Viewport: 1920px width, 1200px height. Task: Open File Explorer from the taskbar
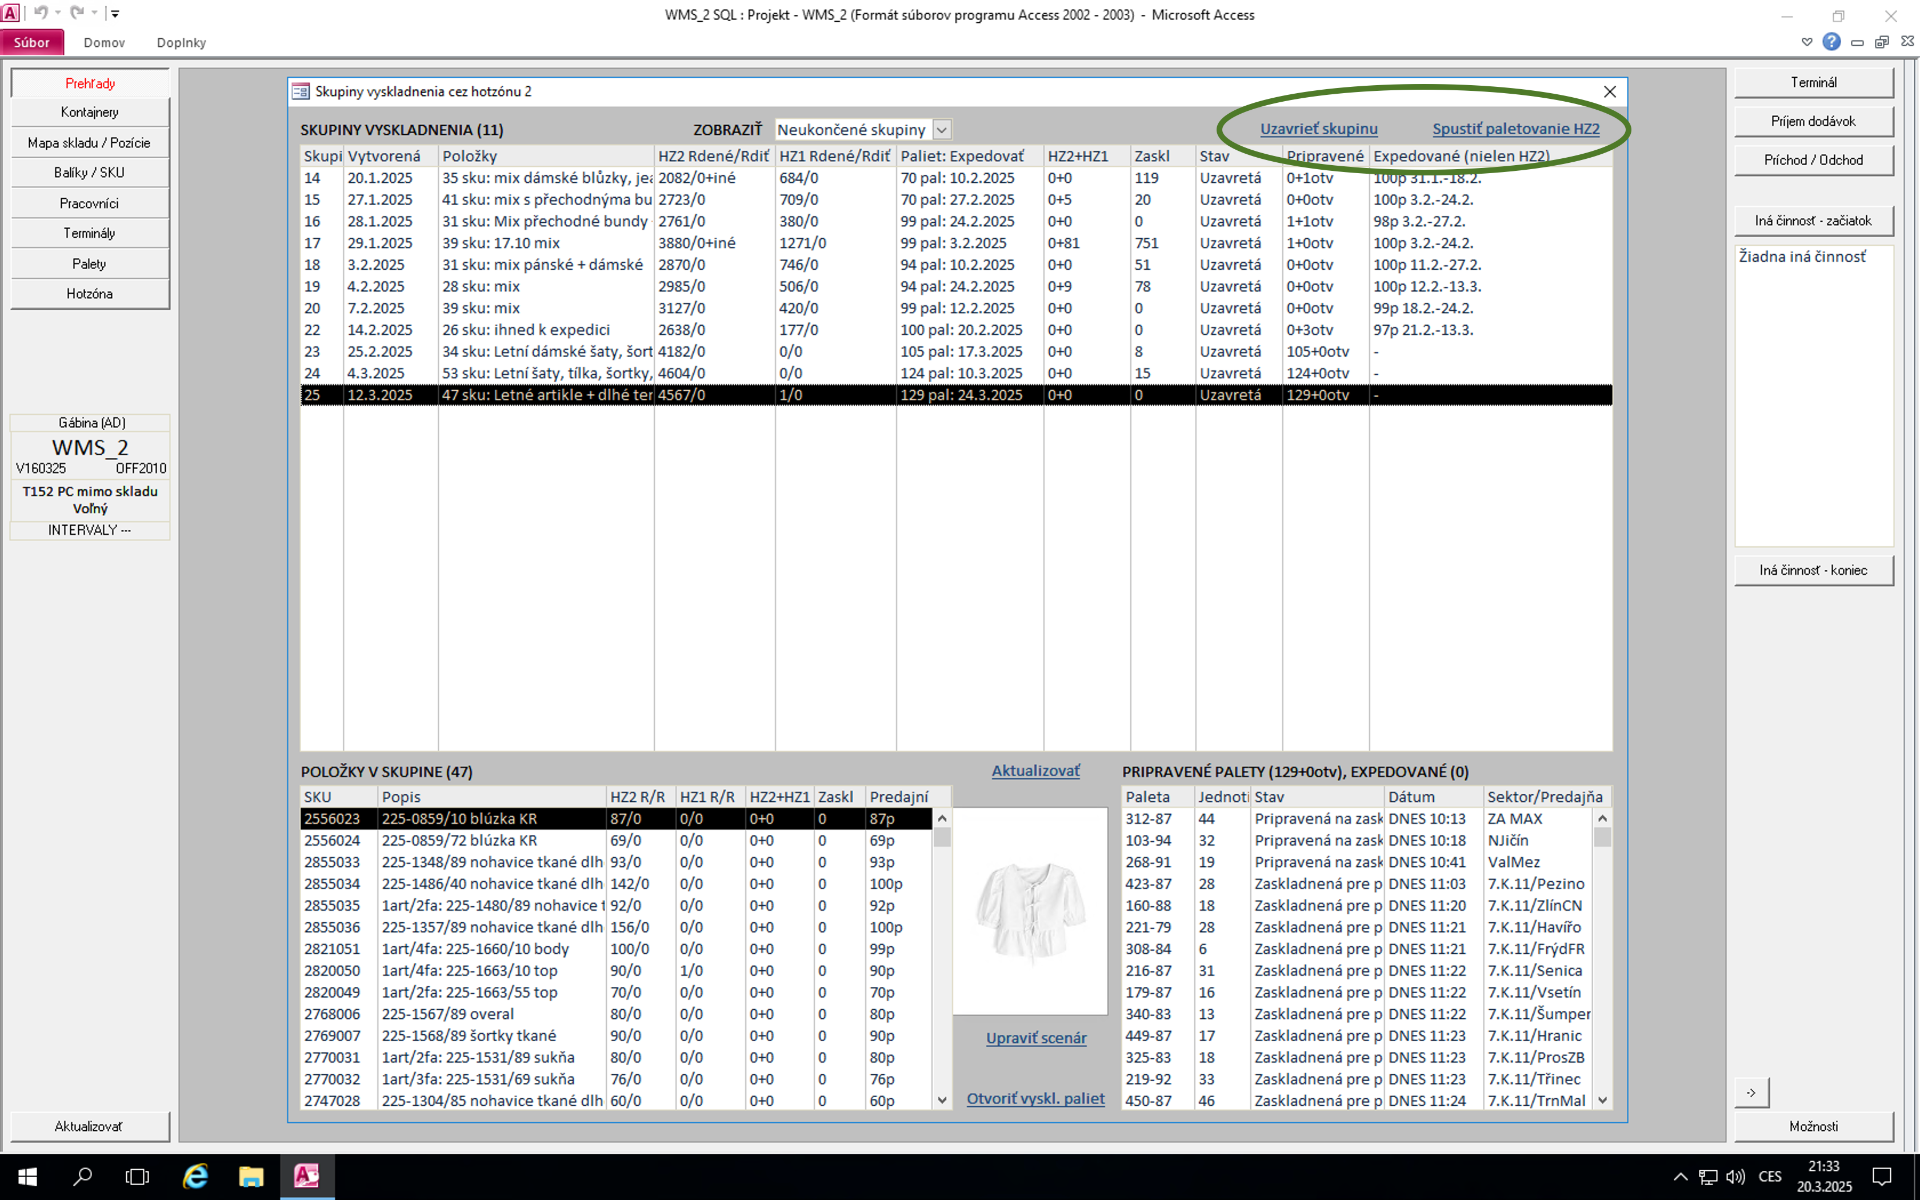(250, 1176)
